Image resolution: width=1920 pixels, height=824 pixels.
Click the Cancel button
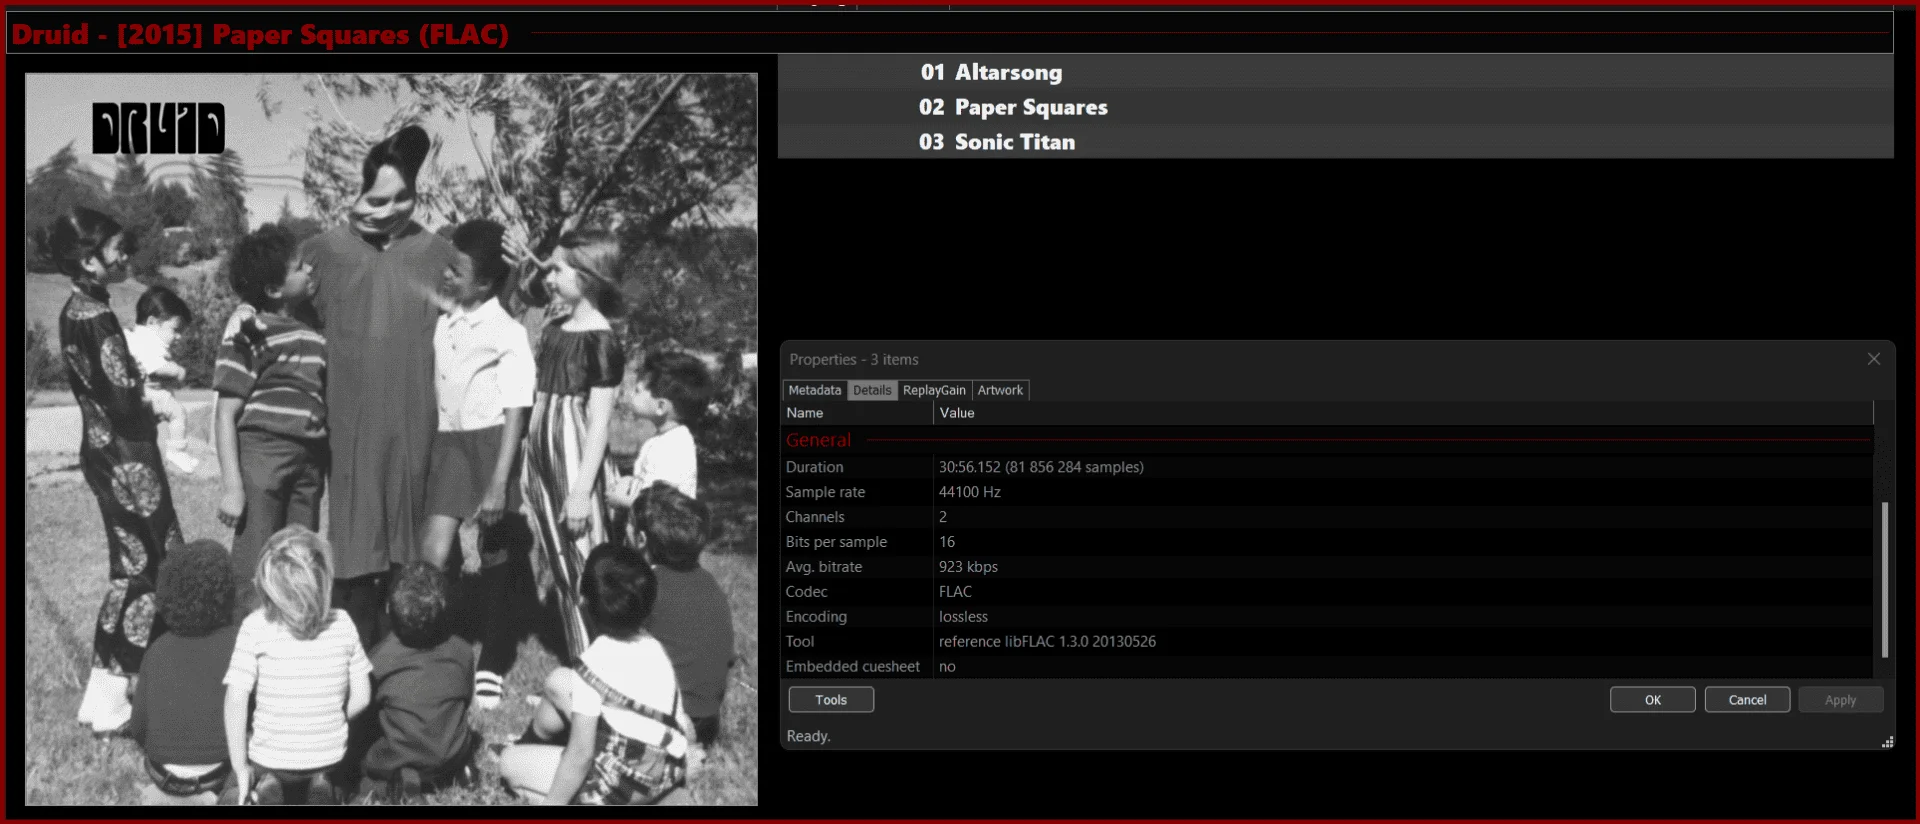point(1747,700)
